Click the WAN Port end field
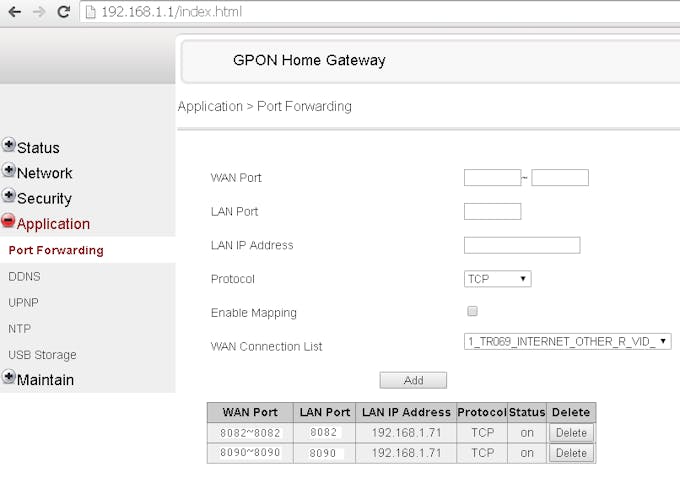680x478 pixels. pos(560,177)
